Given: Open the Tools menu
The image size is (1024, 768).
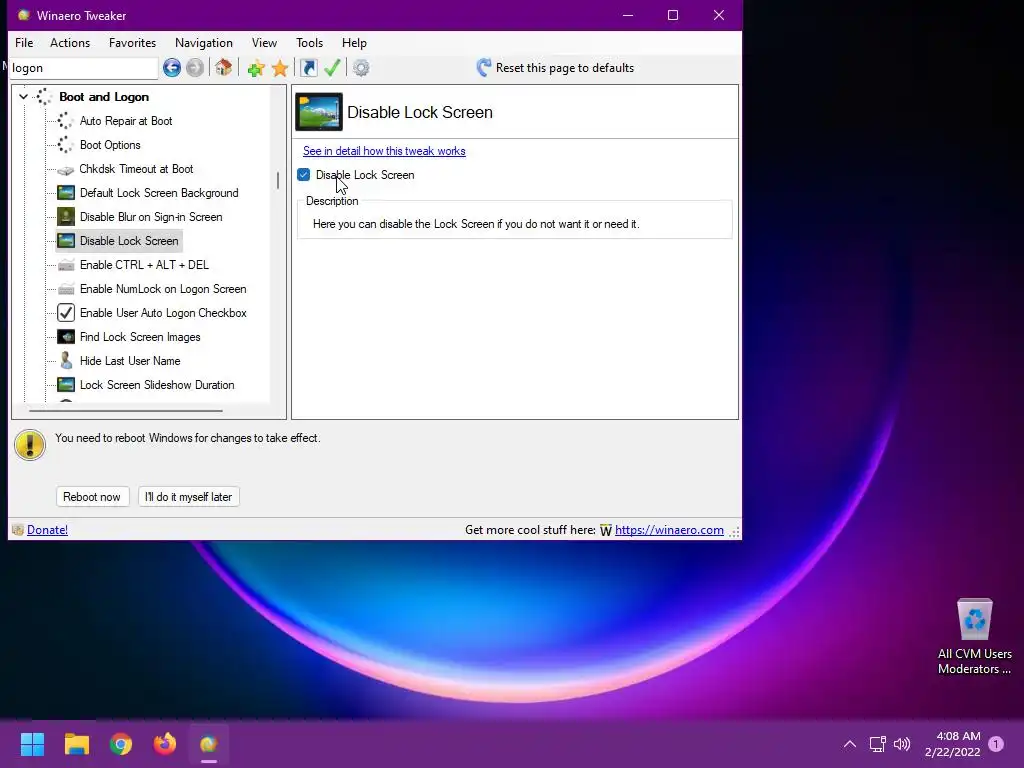Looking at the screenshot, I should point(310,42).
